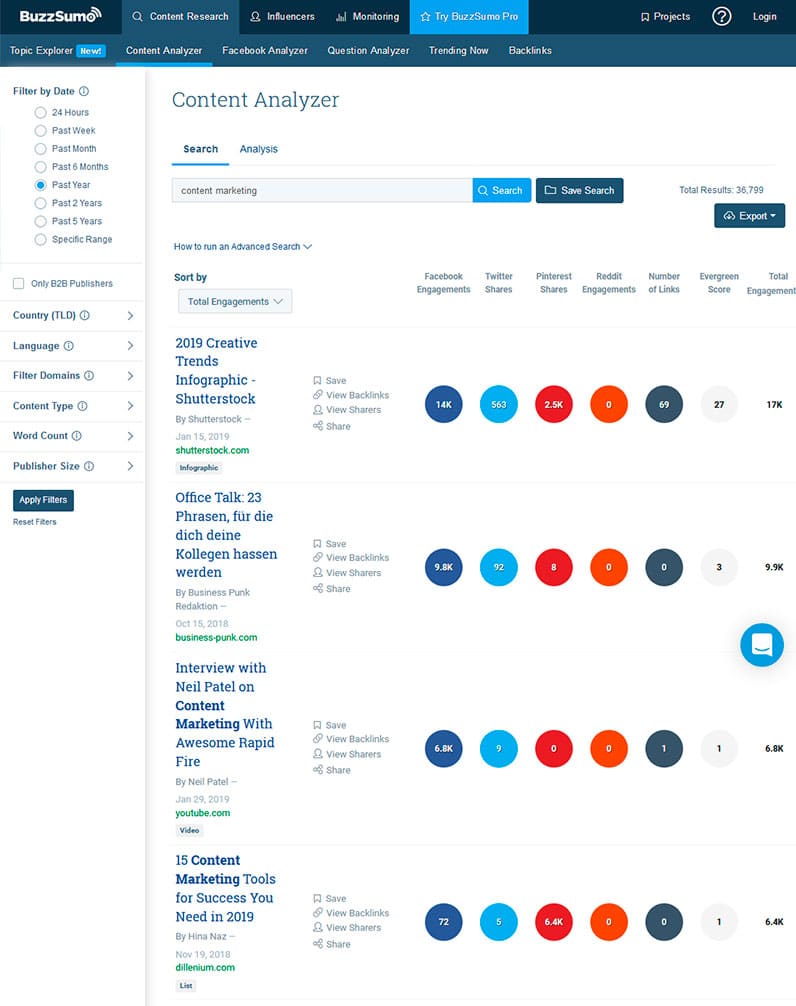Select the Past Month date filter
This screenshot has width=796, height=1006.
point(40,148)
